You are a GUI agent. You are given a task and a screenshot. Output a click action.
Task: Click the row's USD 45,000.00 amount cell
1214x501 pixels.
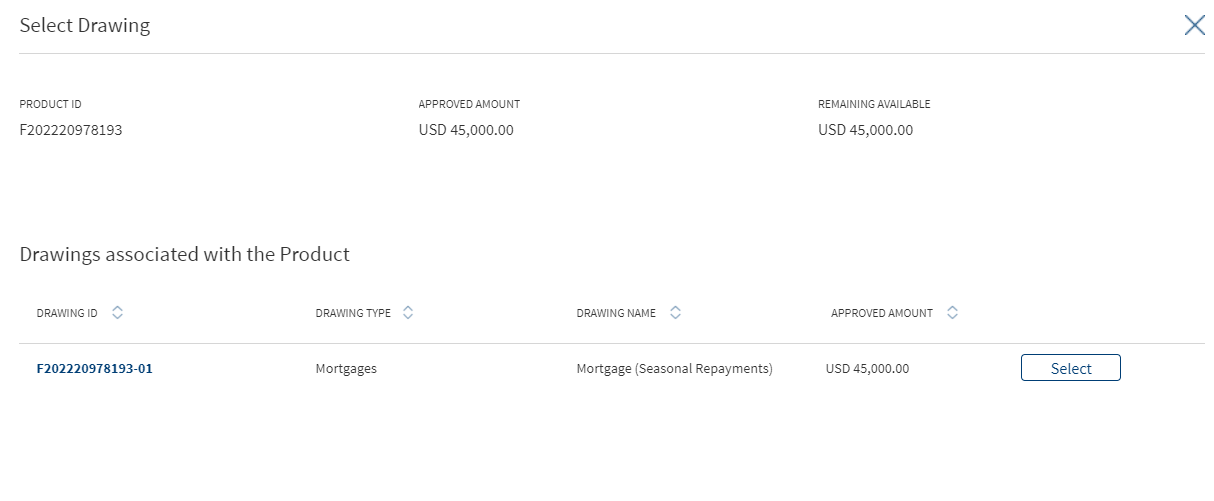[868, 368]
